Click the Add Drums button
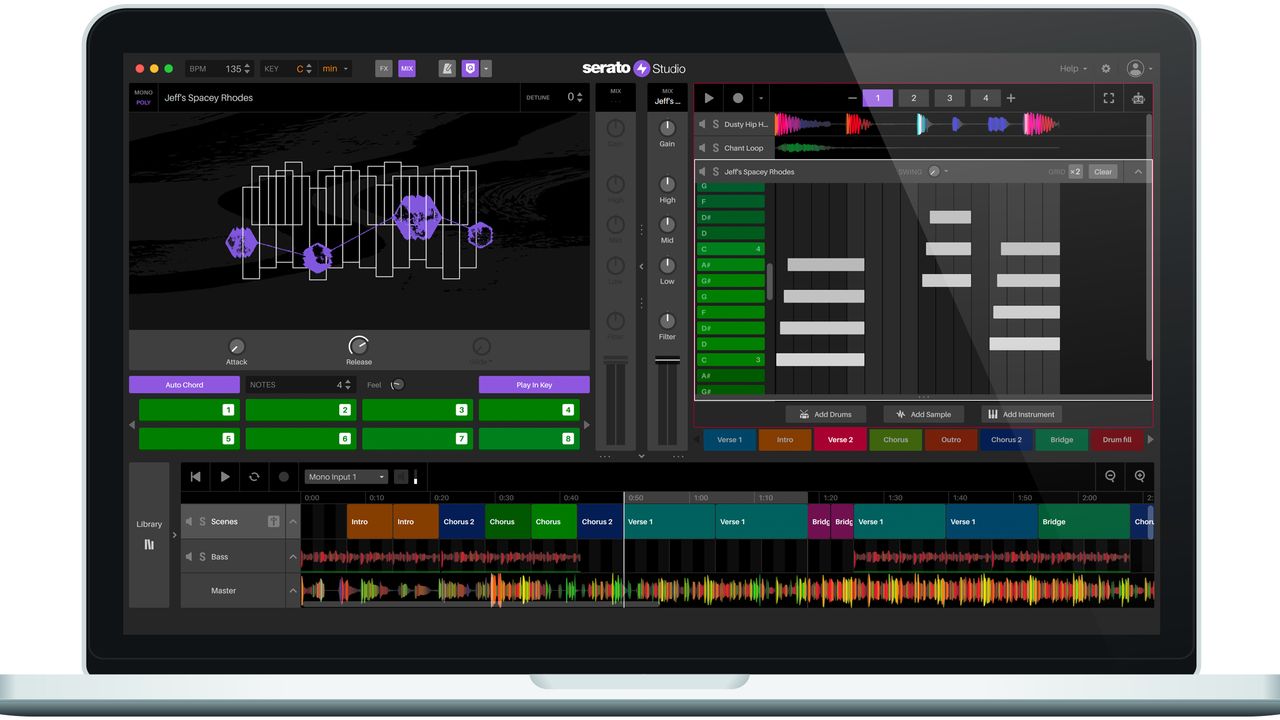Image resolution: width=1280 pixels, height=720 pixels. [x=825, y=414]
